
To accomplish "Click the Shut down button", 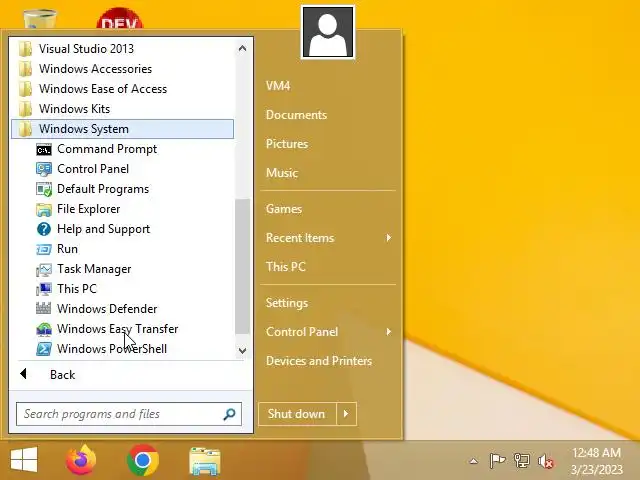I will pyautogui.click(x=297, y=414).
